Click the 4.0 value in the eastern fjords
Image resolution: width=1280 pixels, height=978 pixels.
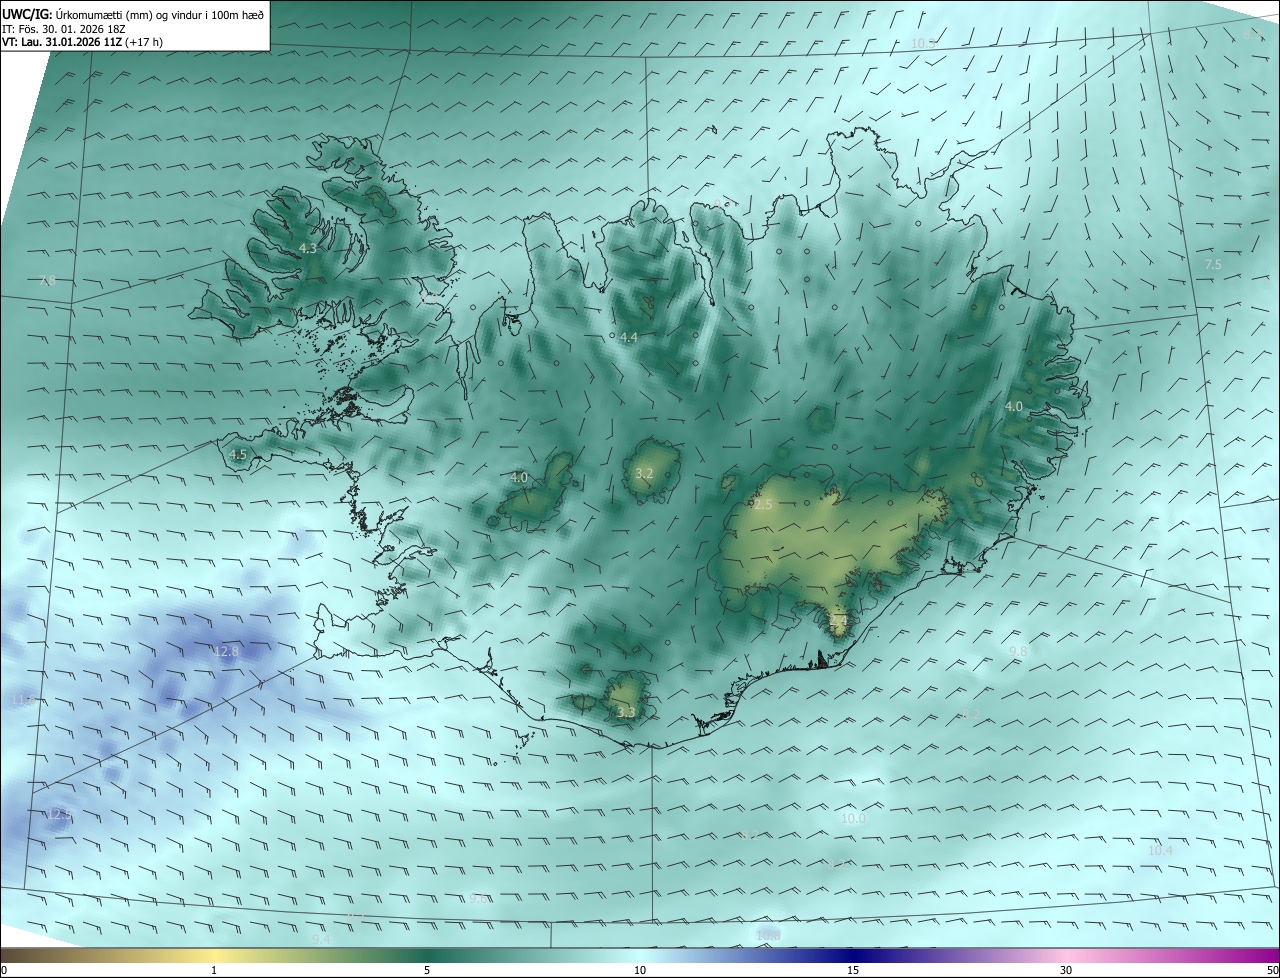[1014, 407]
